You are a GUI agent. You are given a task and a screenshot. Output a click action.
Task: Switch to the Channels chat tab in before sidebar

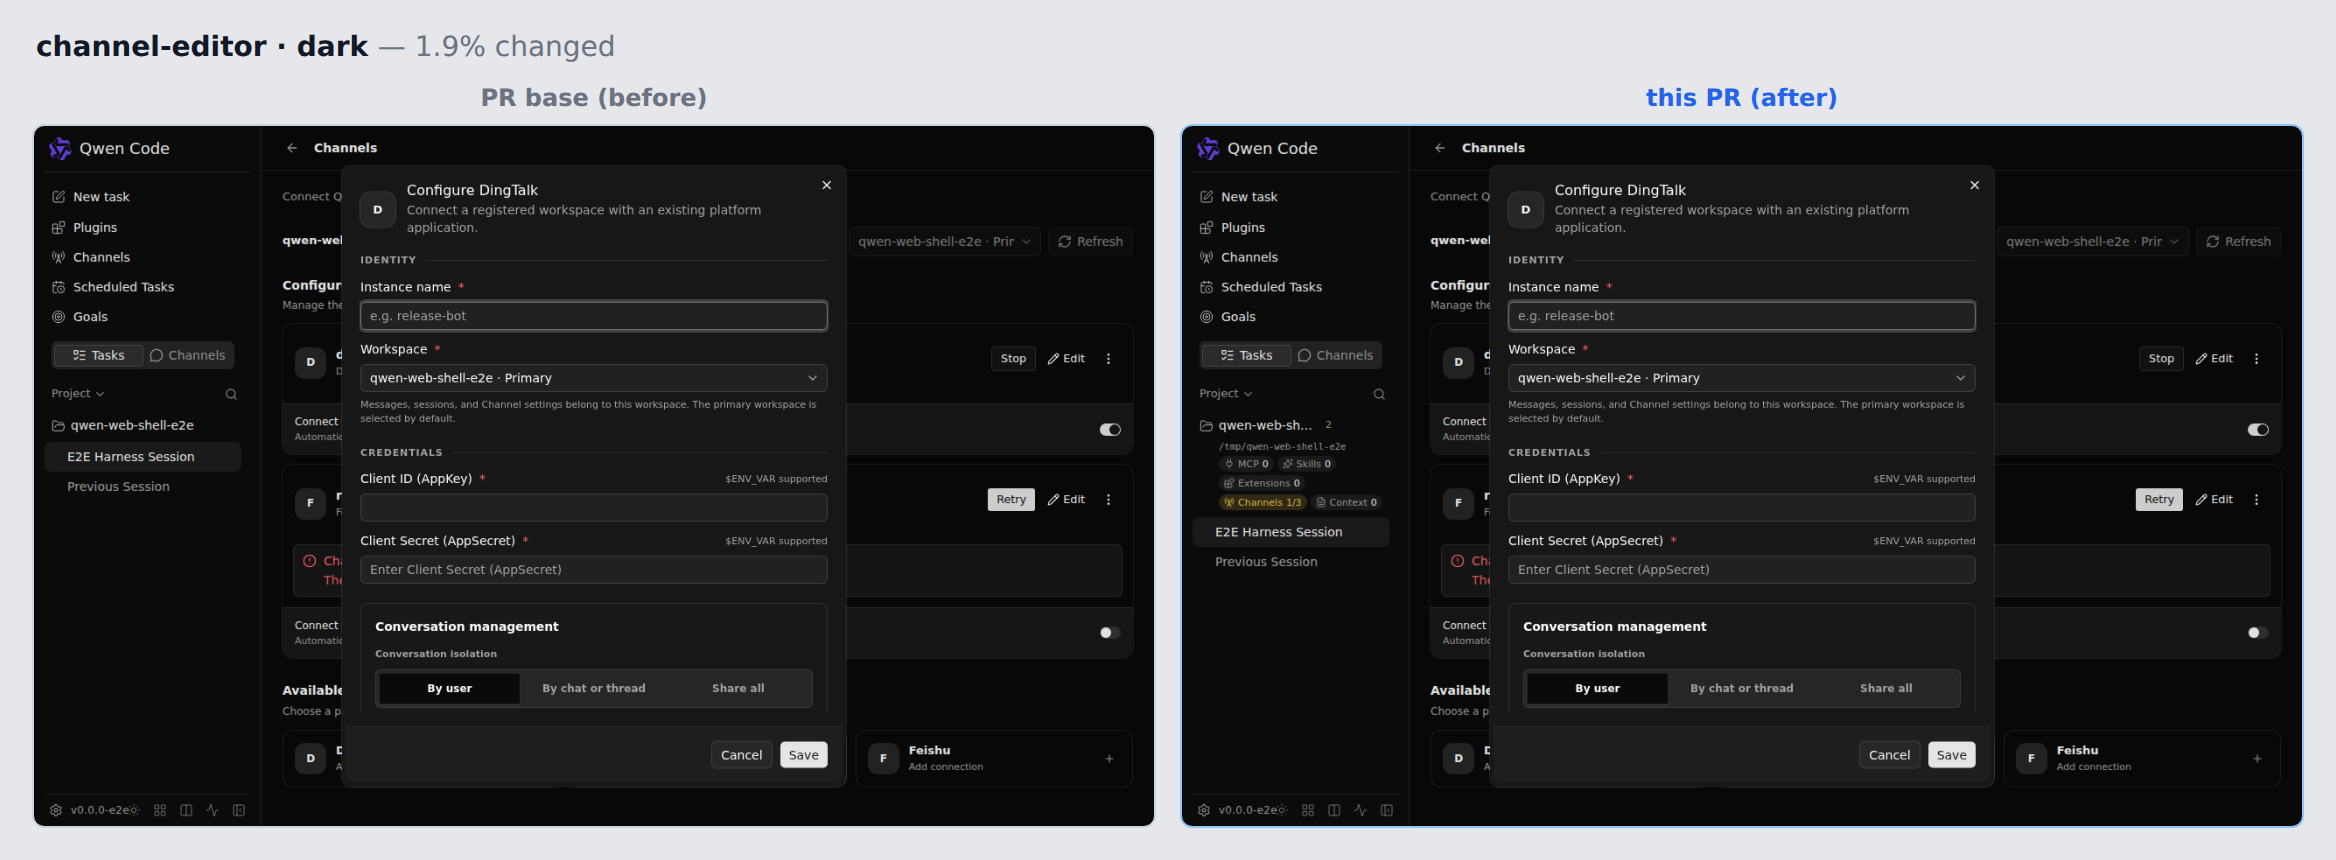[188, 356]
